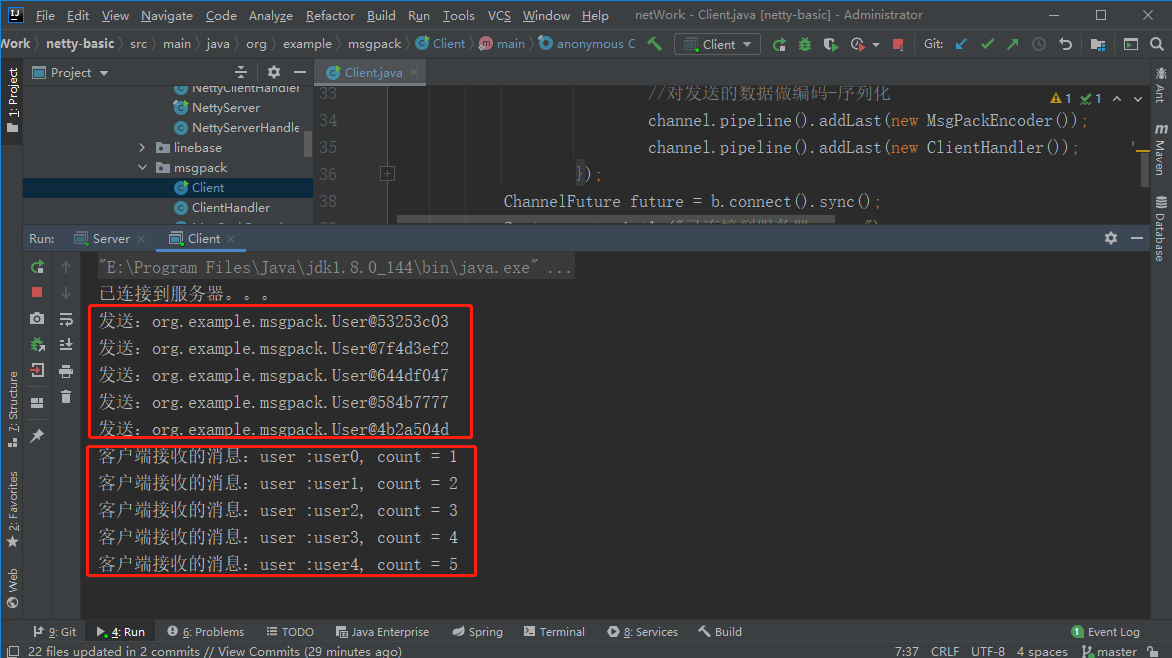Change UTF-8 file encoding

(987, 651)
